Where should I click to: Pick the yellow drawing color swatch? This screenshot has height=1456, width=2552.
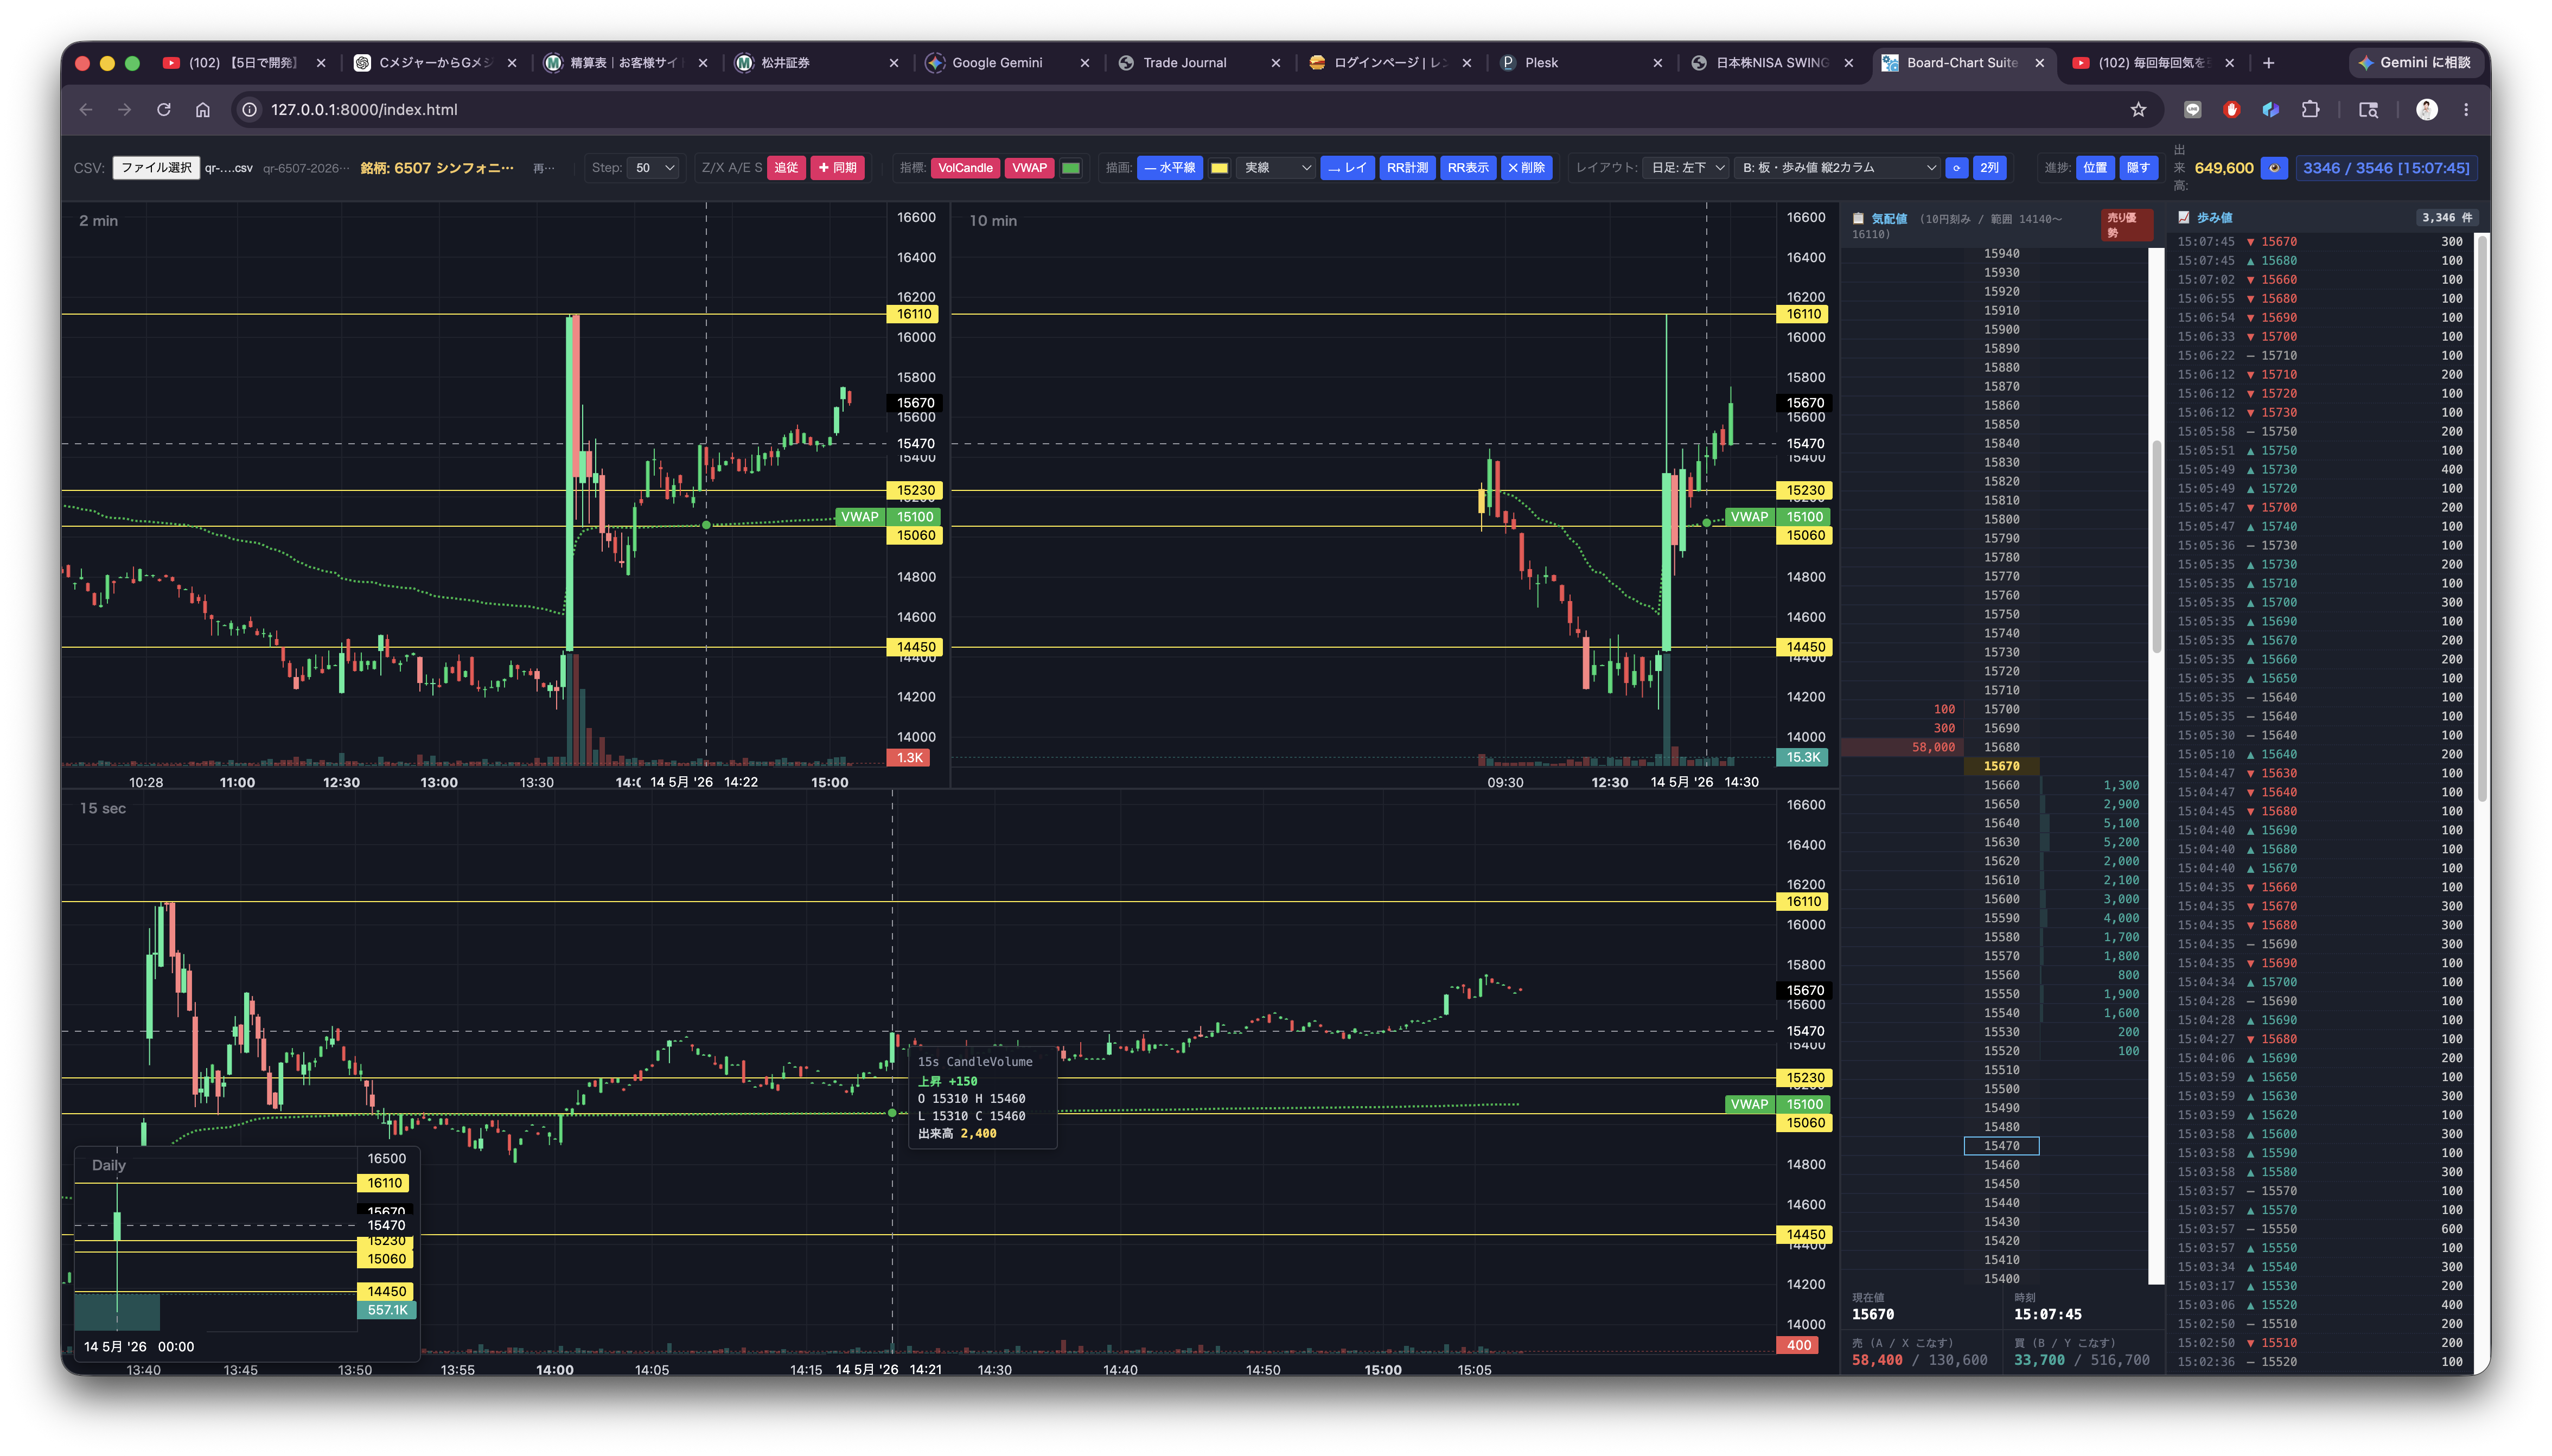[x=1219, y=168]
